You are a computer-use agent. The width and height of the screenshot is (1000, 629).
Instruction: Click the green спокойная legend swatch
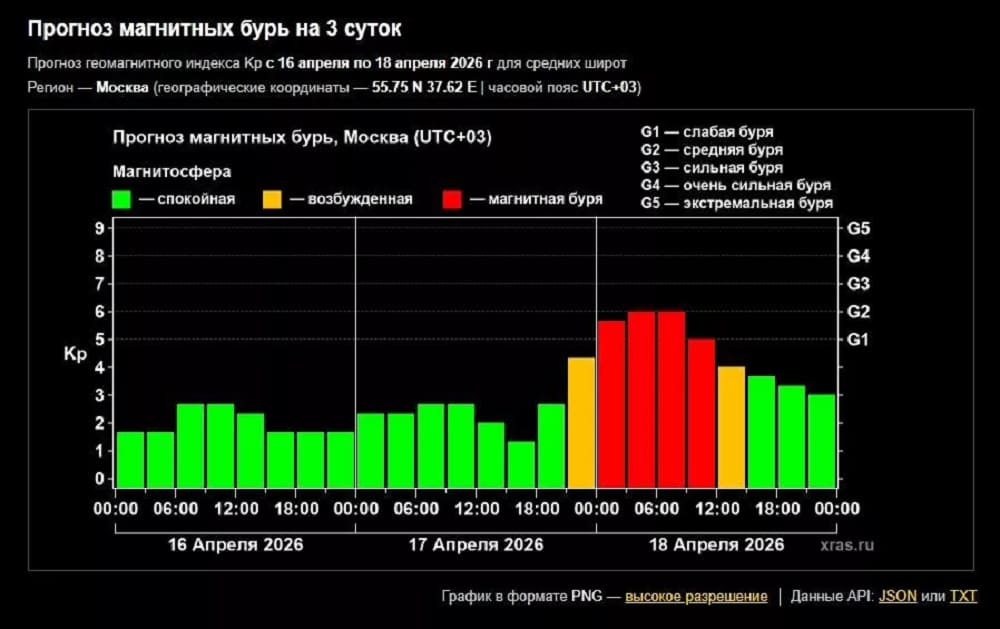[122, 199]
